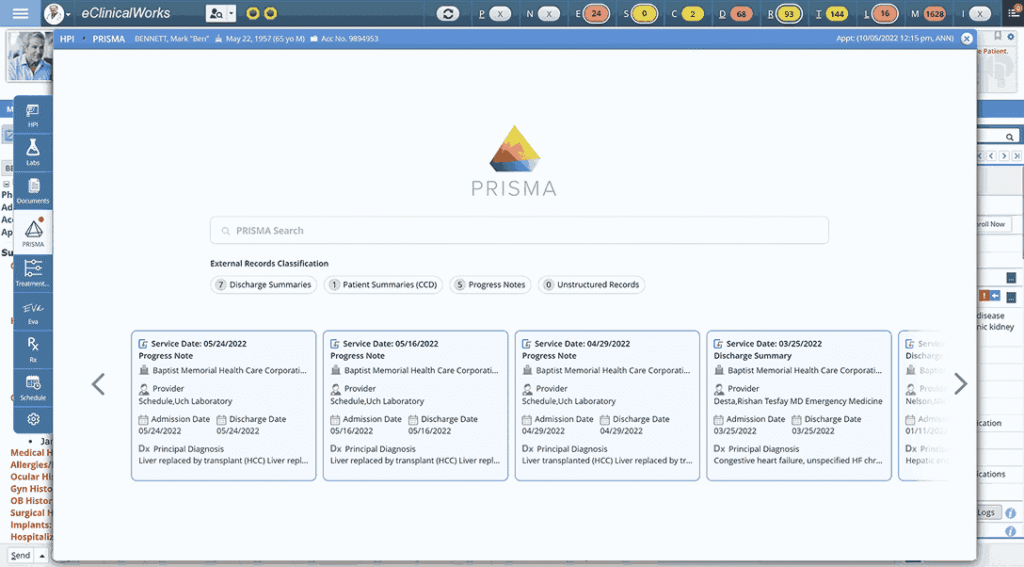Open the T jellybean showing 144

(837, 14)
